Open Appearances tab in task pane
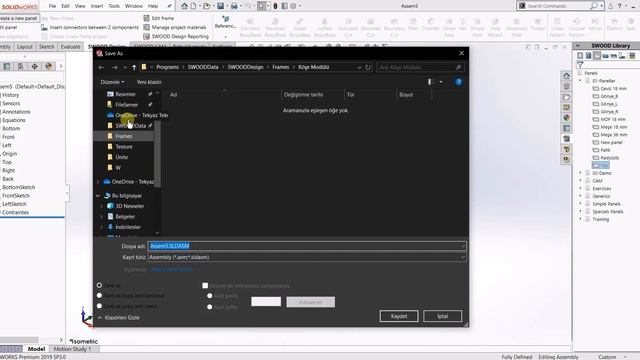 coord(566,118)
